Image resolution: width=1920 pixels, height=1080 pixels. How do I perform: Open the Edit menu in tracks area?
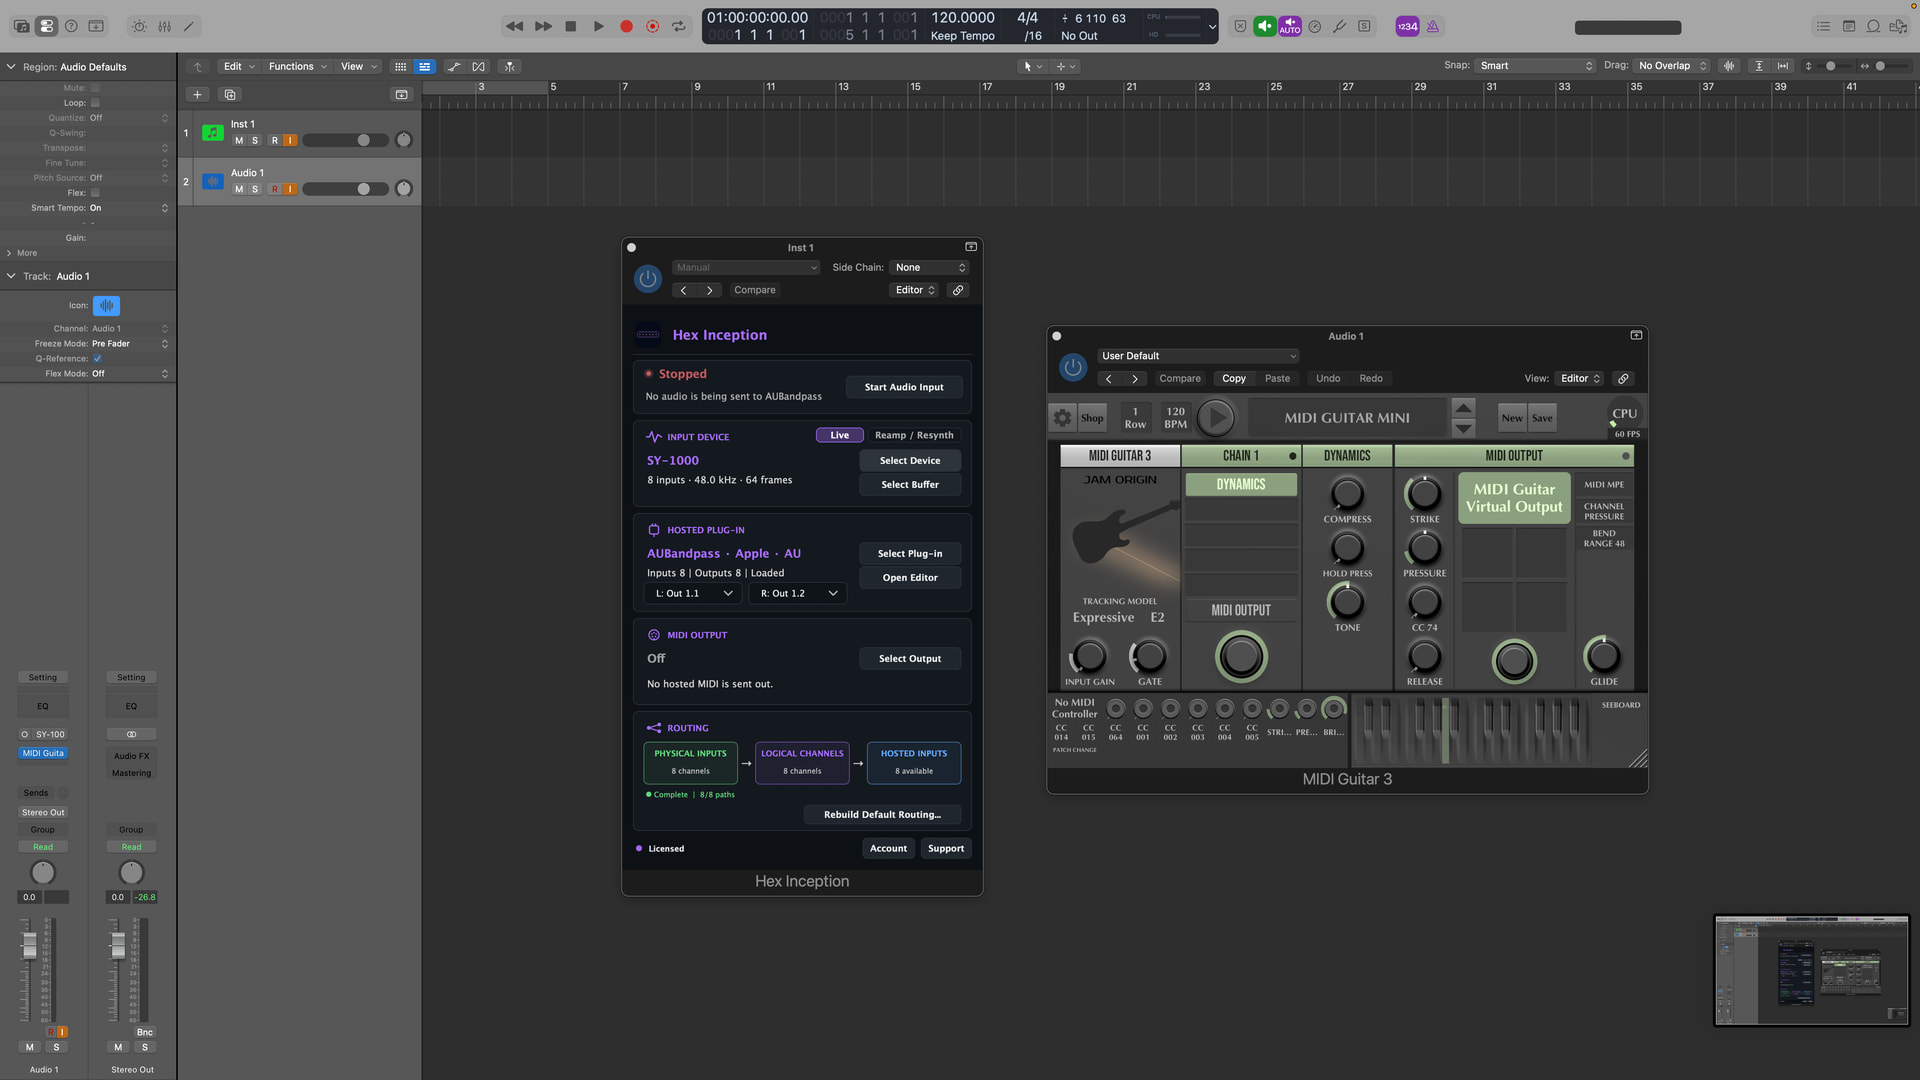pos(239,66)
